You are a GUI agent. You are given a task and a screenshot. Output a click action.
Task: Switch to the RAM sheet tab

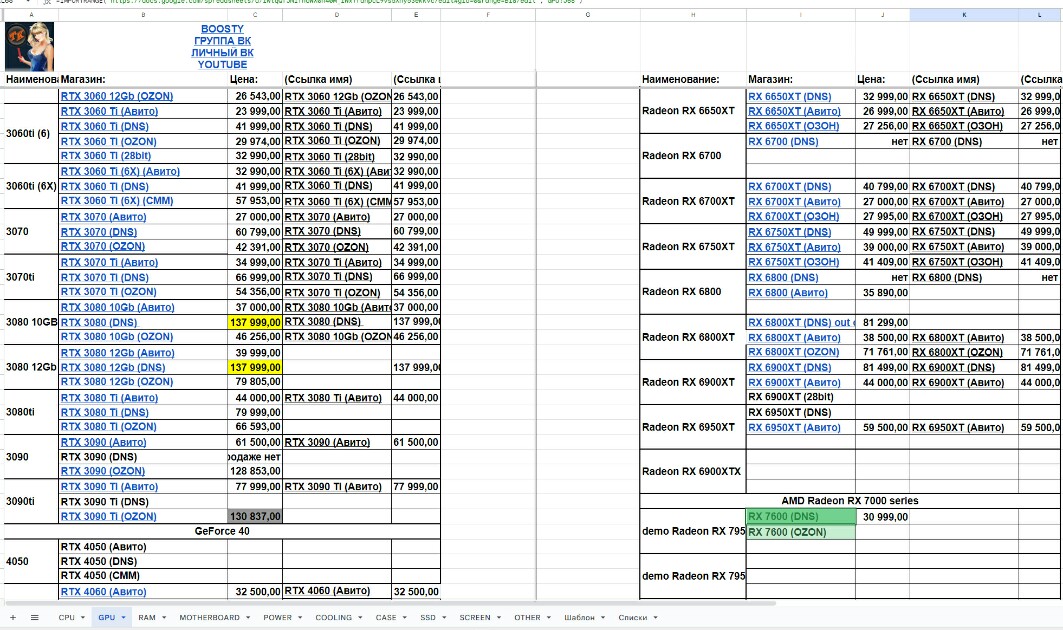click(x=146, y=617)
